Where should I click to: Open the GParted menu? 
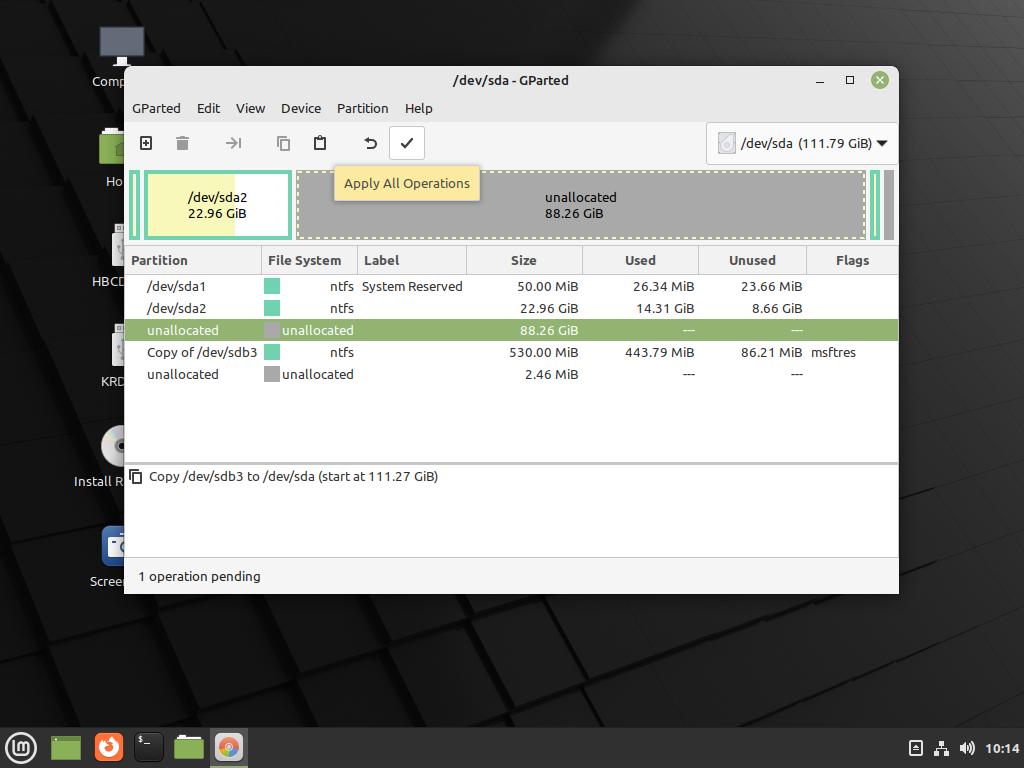tap(156, 108)
